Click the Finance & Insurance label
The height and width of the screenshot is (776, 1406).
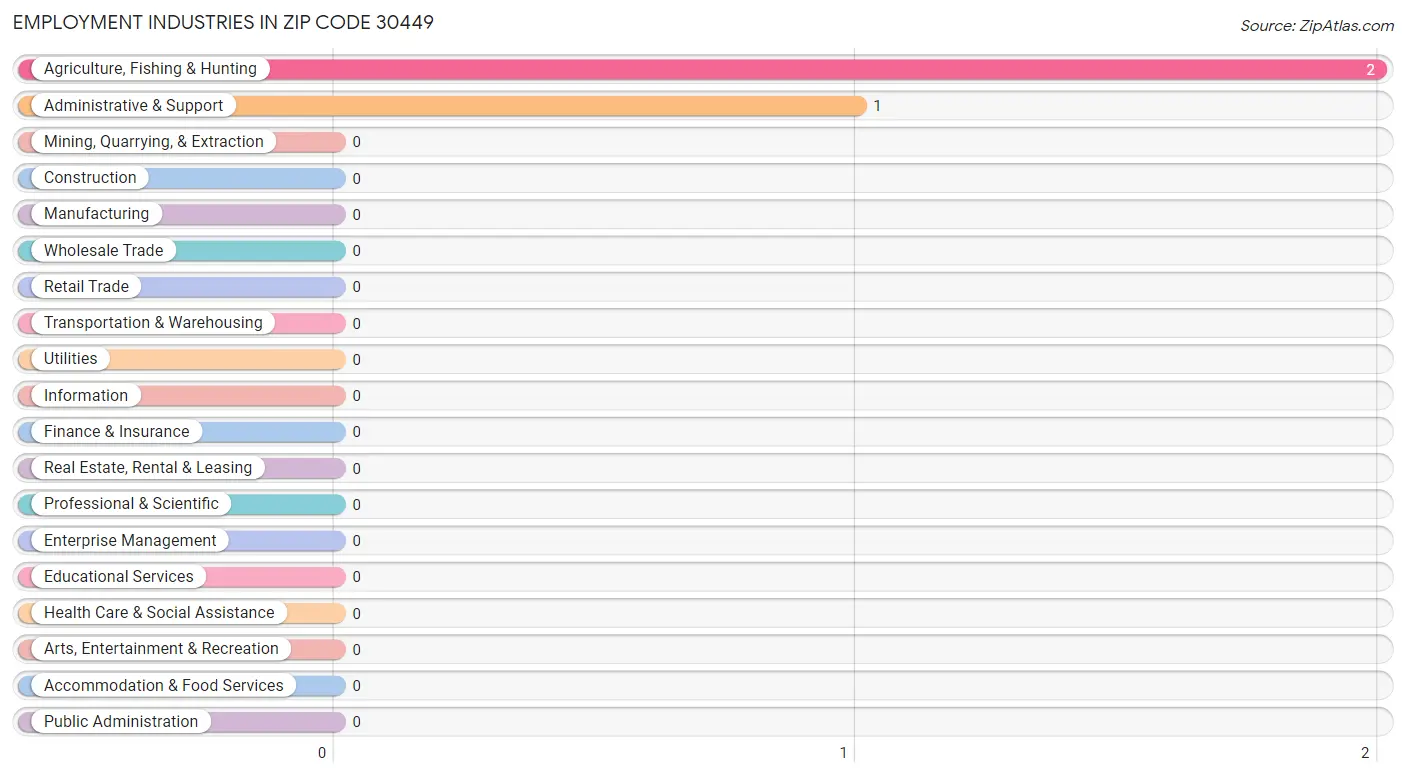click(x=116, y=432)
